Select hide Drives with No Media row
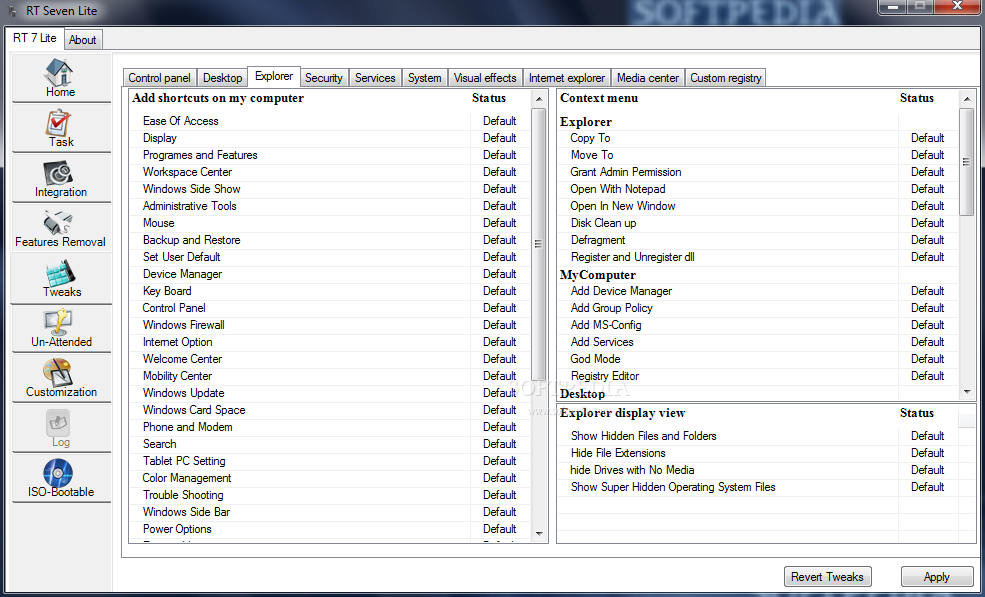The height and width of the screenshot is (597, 985). pyautogui.click(x=758, y=469)
